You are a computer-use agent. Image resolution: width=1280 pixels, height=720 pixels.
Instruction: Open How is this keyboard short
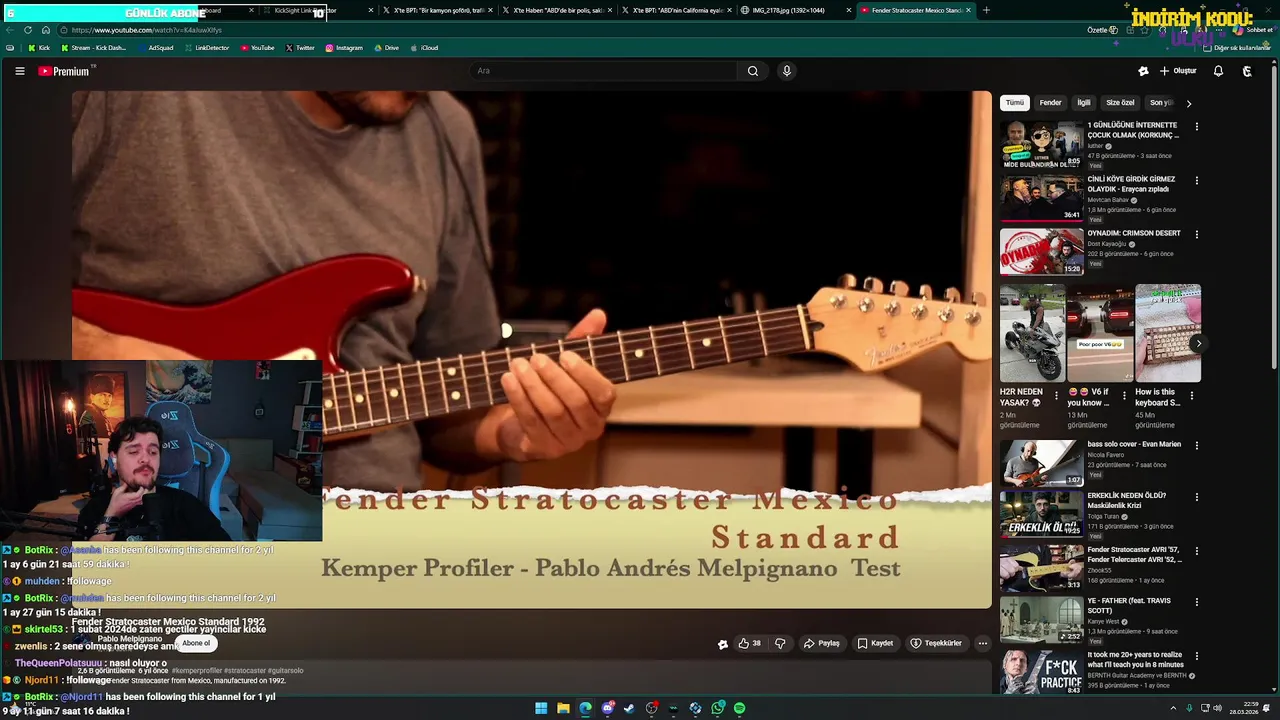click(1168, 333)
